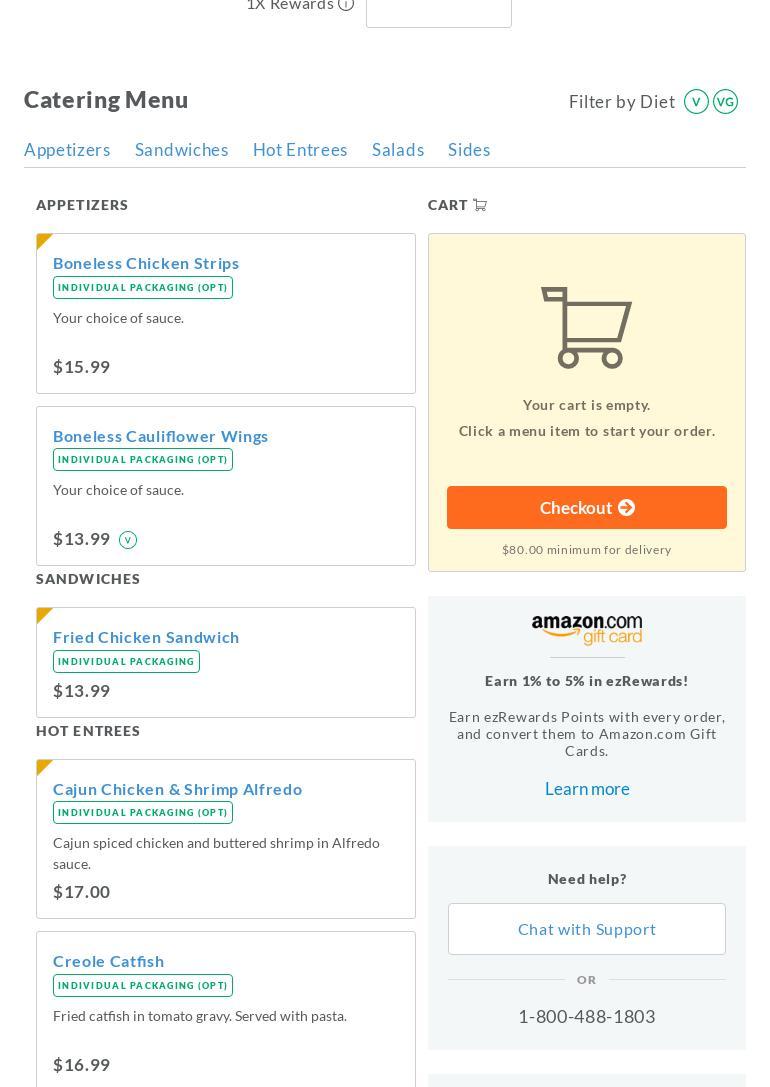Follow the Learn more ezRewards link
The image size is (770, 1087).
pyautogui.click(x=587, y=789)
